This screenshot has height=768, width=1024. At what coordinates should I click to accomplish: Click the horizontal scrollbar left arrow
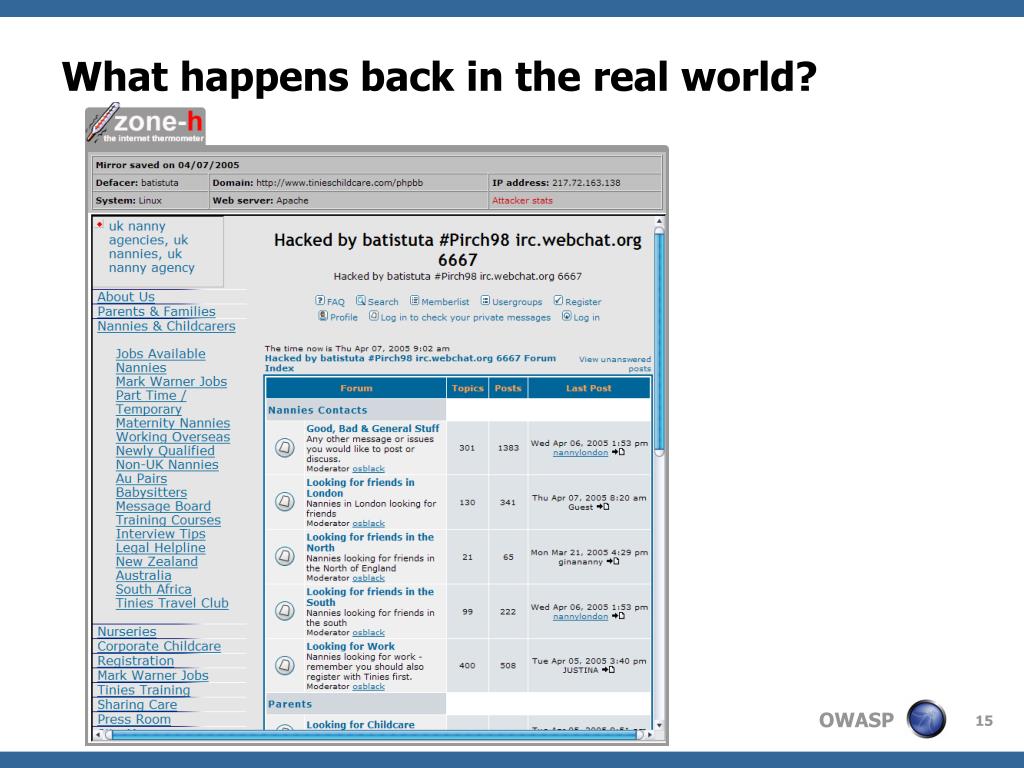click(98, 735)
